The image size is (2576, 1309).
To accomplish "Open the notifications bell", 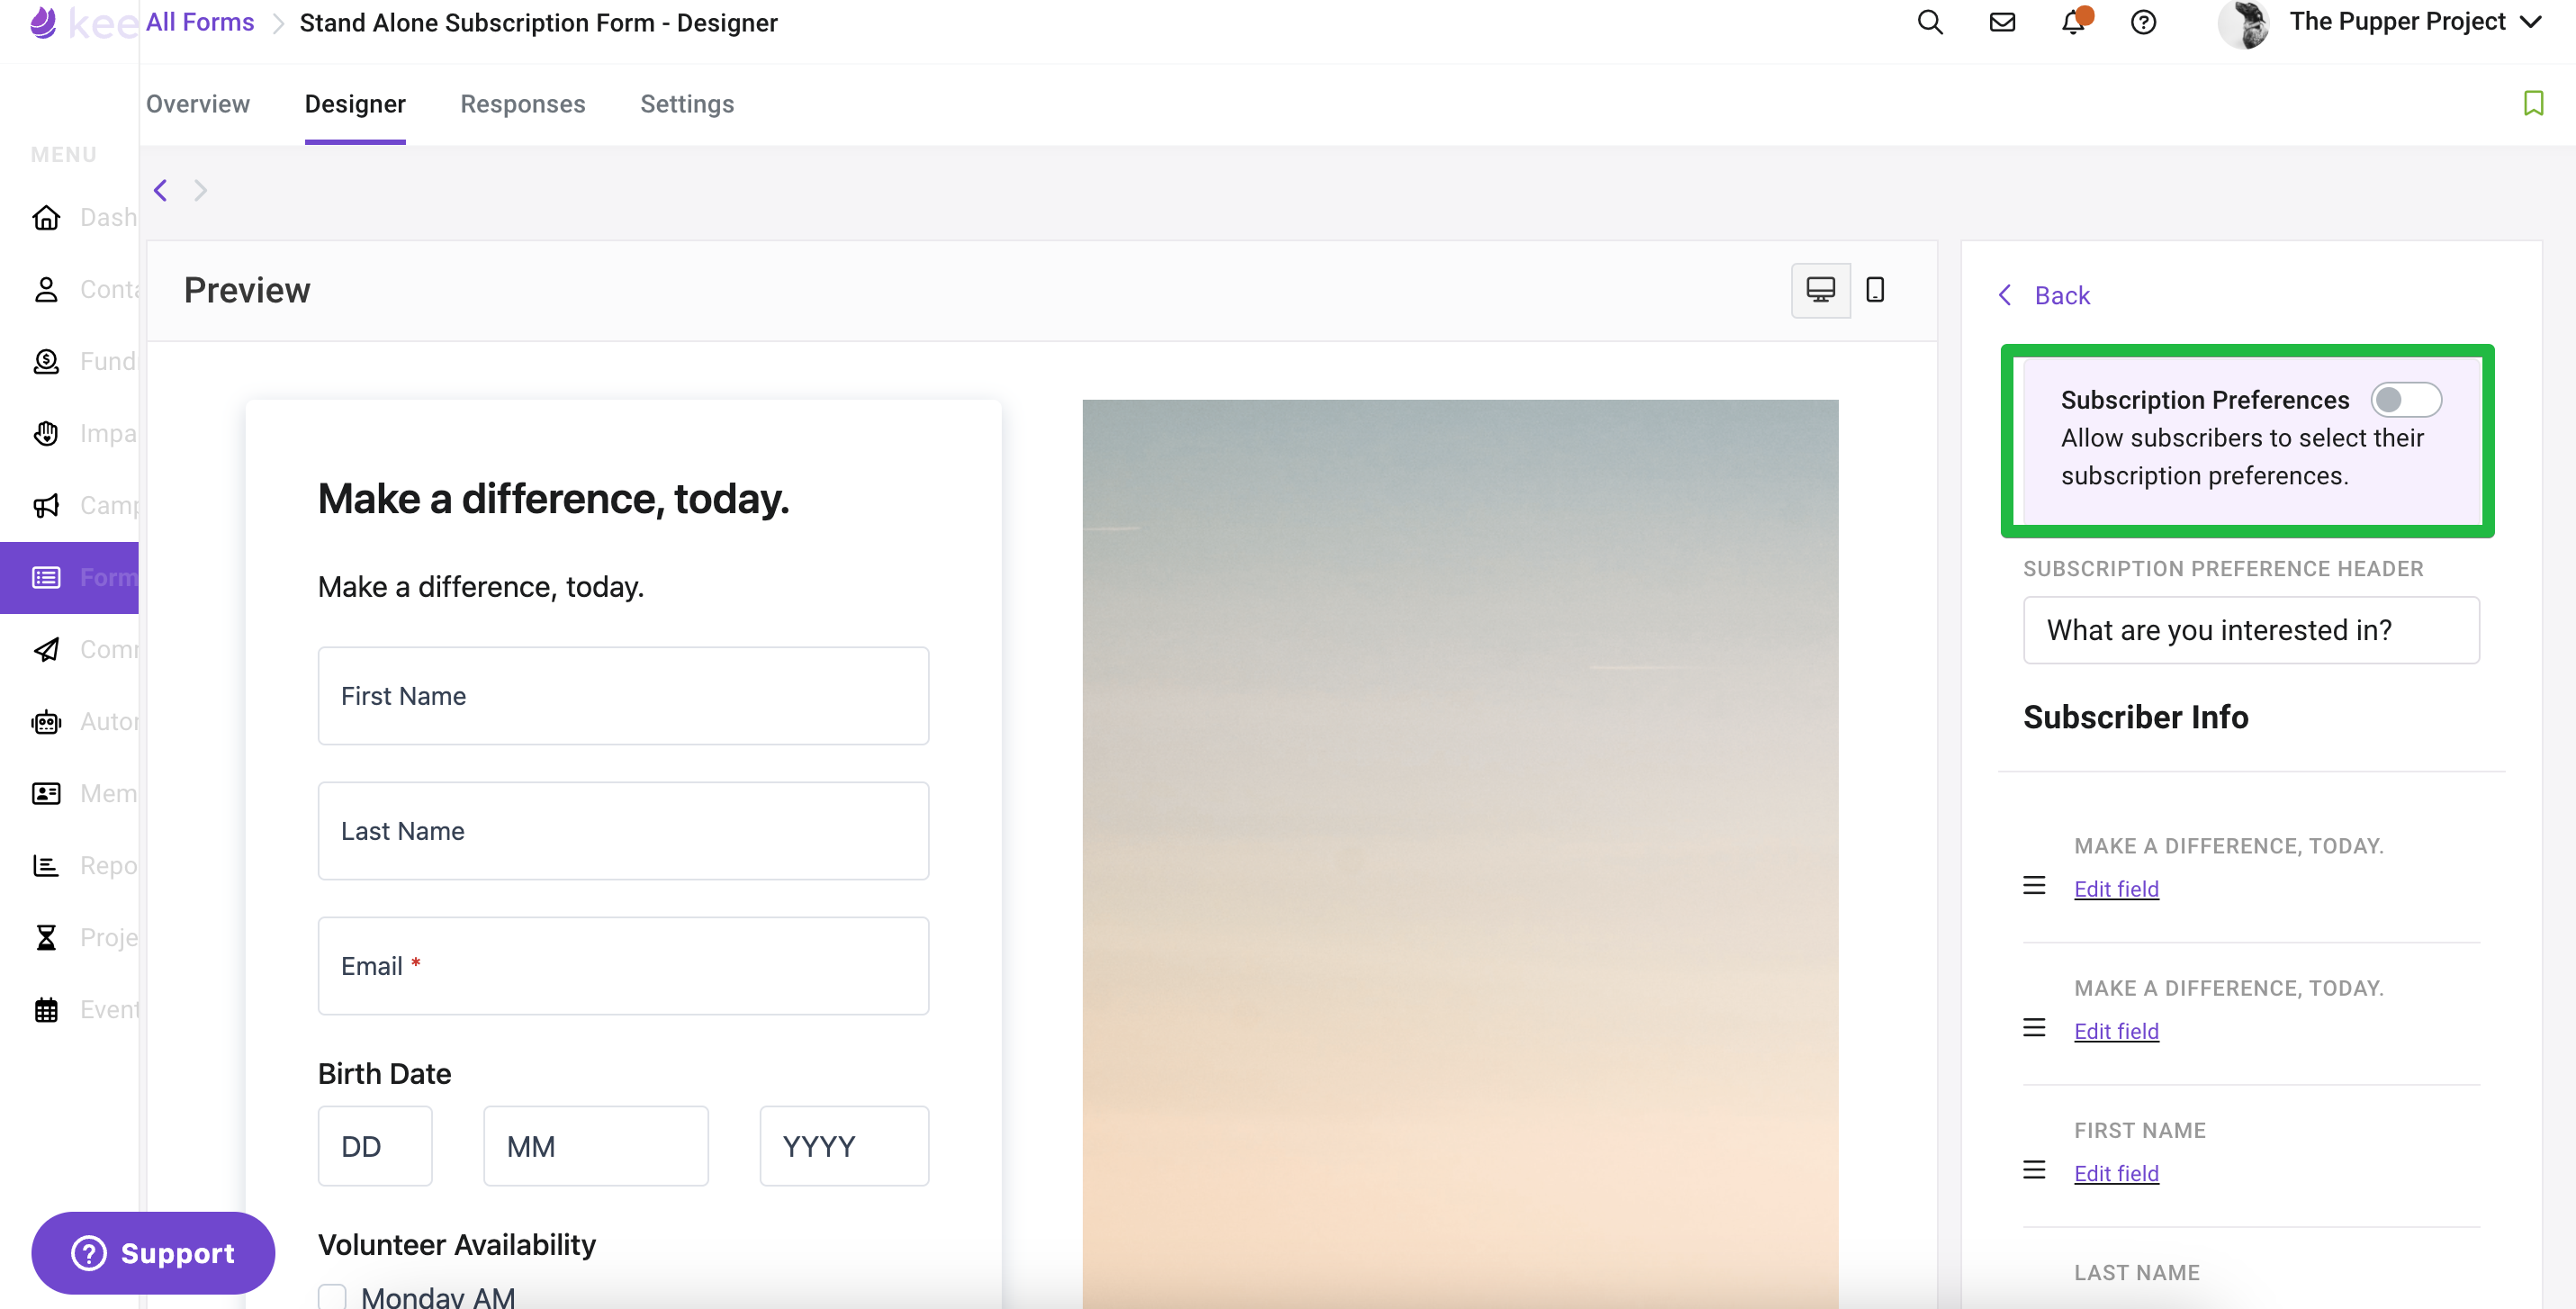I will tap(2074, 22).
